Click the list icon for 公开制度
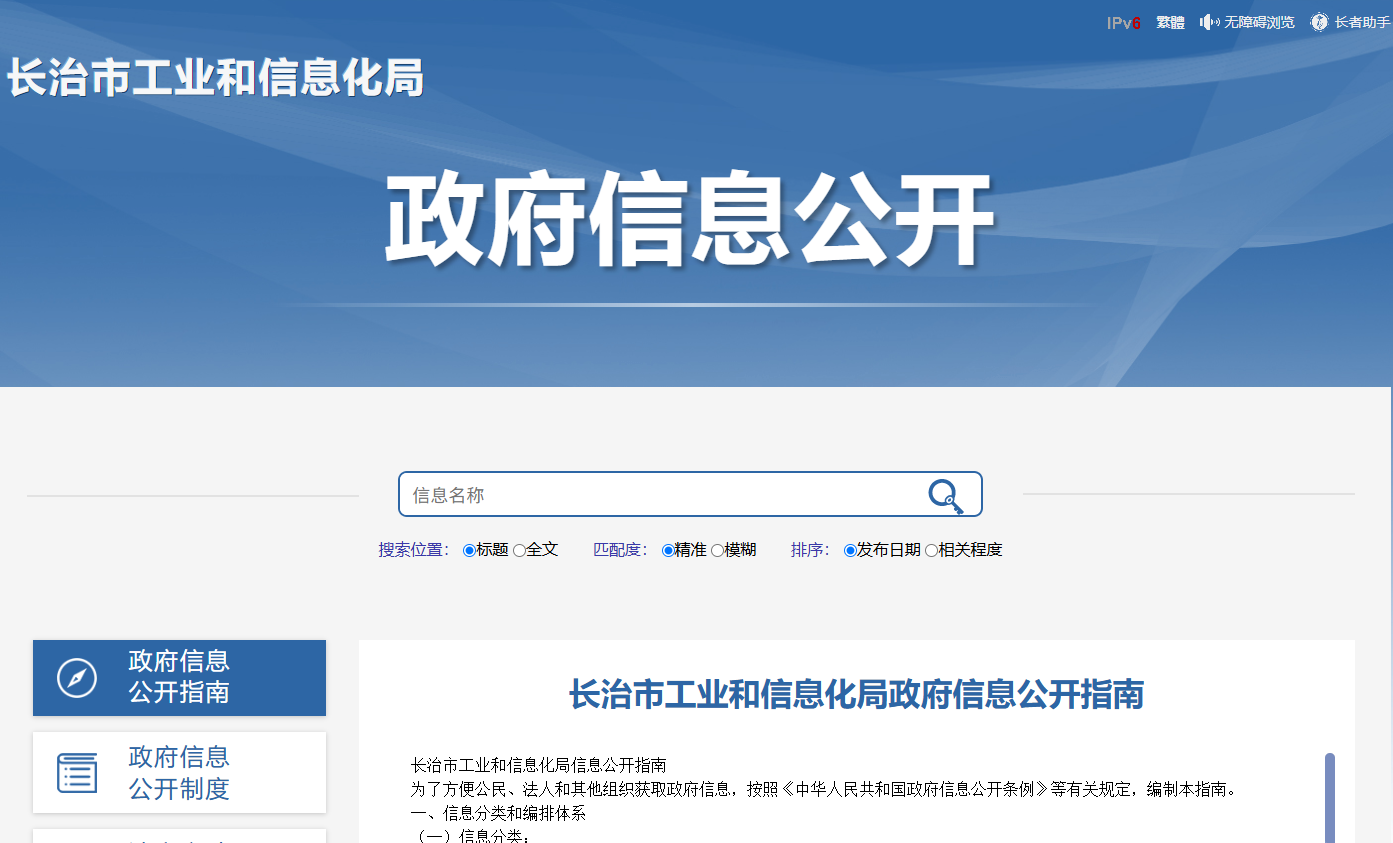Viewport: 1393px width, 843px height. 77,773
